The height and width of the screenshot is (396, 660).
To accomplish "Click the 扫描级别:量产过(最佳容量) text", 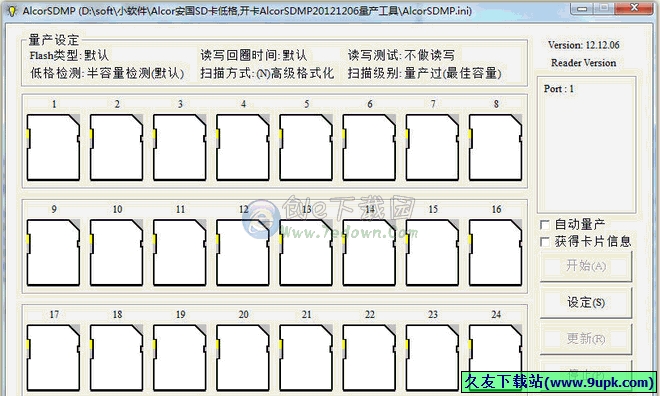I will click(425, 73).
